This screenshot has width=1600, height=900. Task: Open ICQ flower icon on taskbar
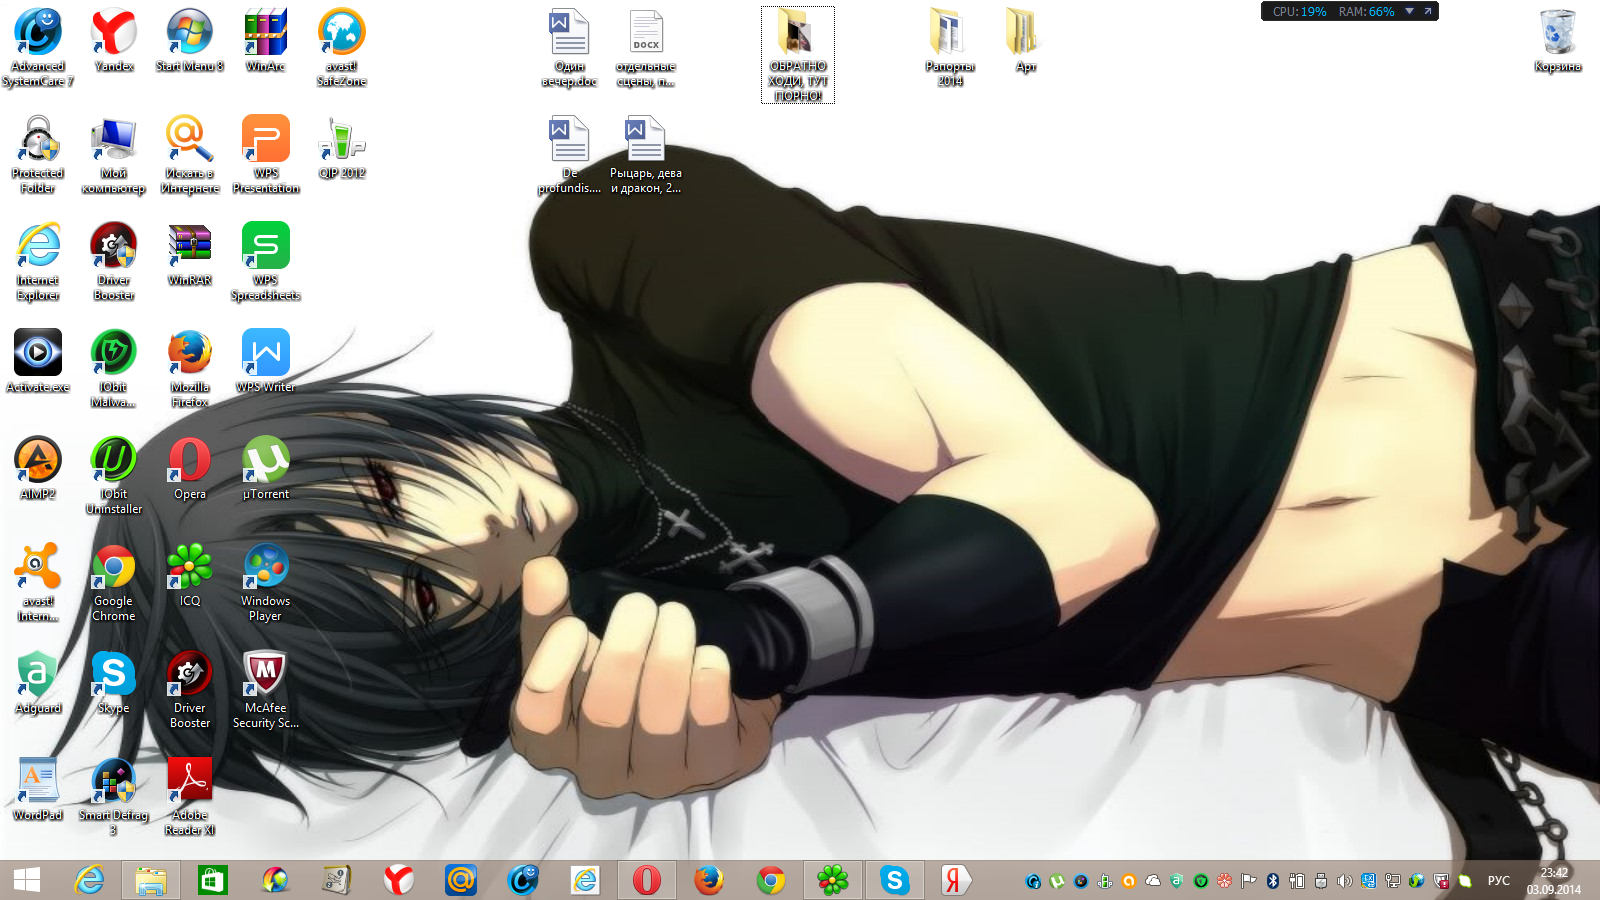[833, 880]
